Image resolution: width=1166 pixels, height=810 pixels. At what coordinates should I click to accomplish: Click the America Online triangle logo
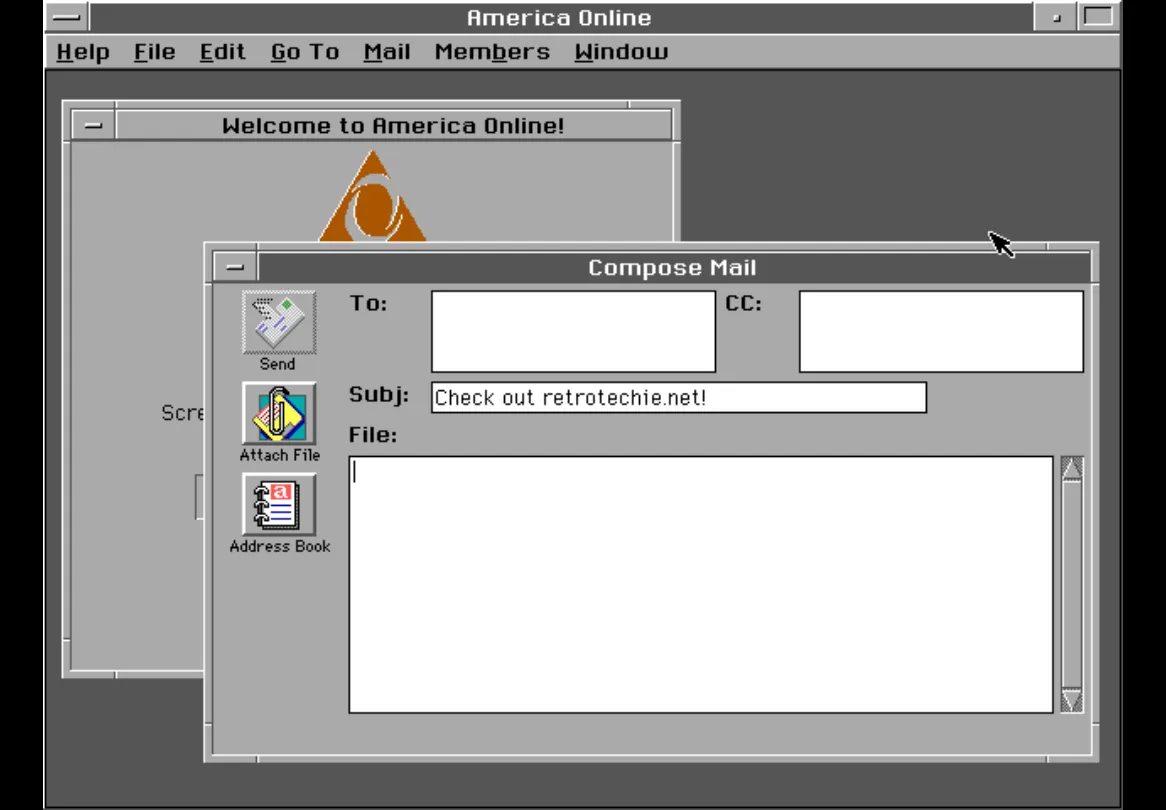point(373,196)
